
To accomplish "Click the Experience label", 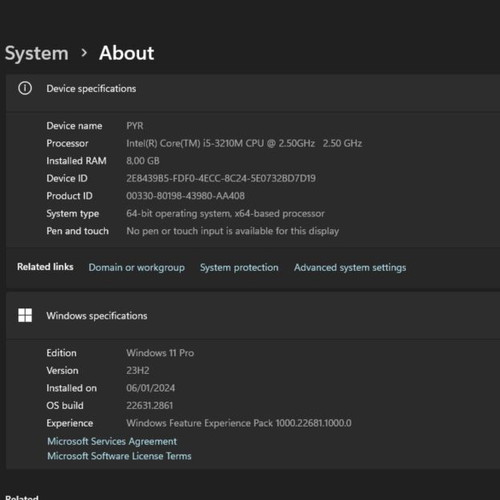I will (x=70, y=423).
